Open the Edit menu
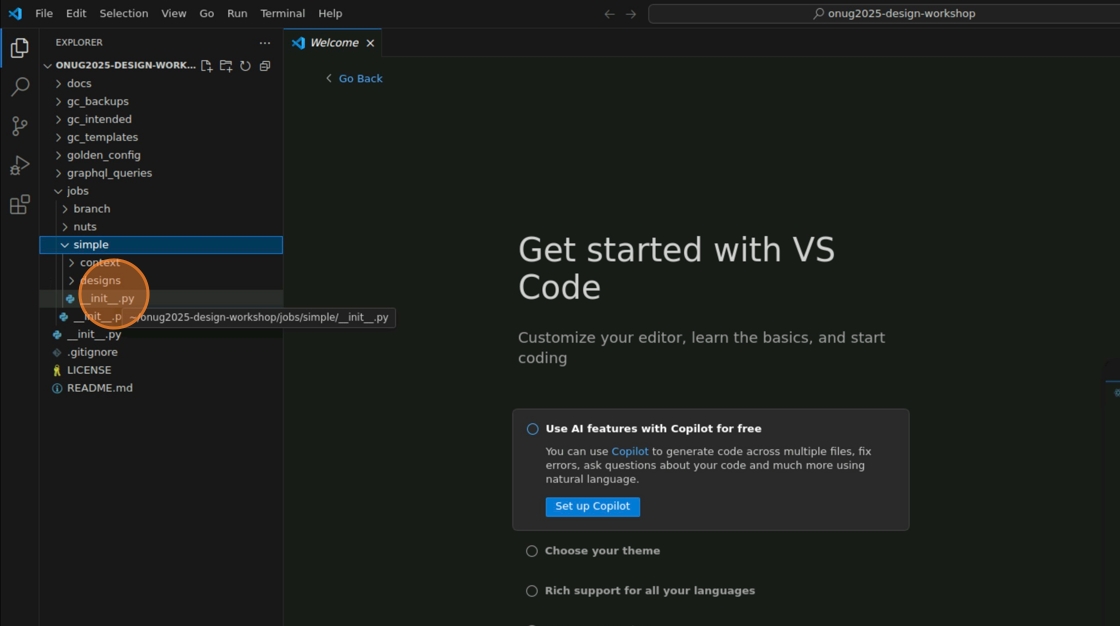Screen dimensions: 1120x626 (x=76, y=13)
